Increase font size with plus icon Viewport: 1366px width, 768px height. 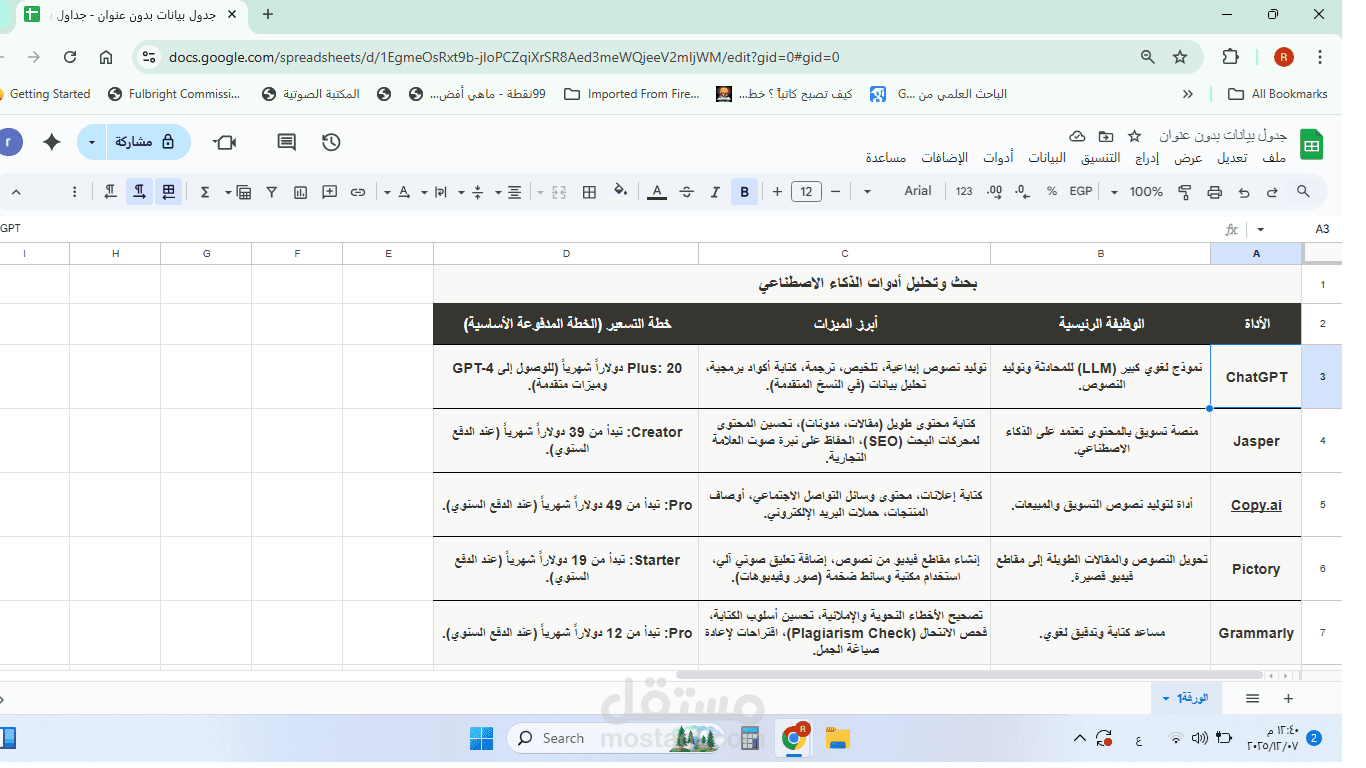coord(777,192)
